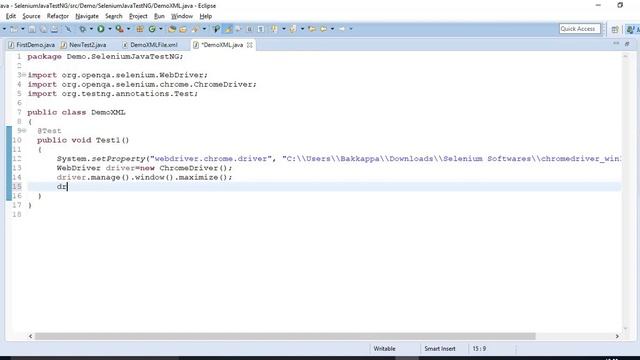Open the Run configurations dropdown arrow

(x=109, y=29)
